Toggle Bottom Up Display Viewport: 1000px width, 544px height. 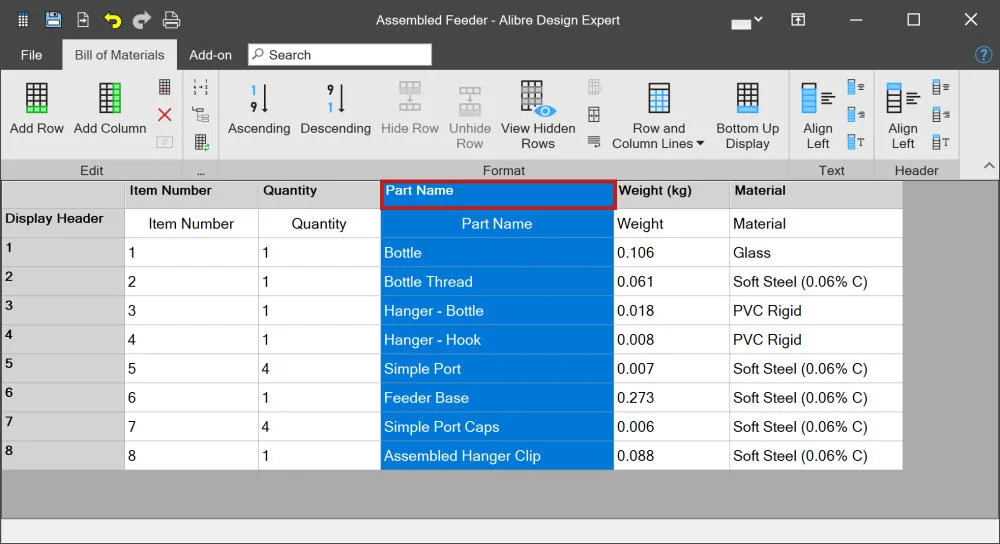[747, 115]
